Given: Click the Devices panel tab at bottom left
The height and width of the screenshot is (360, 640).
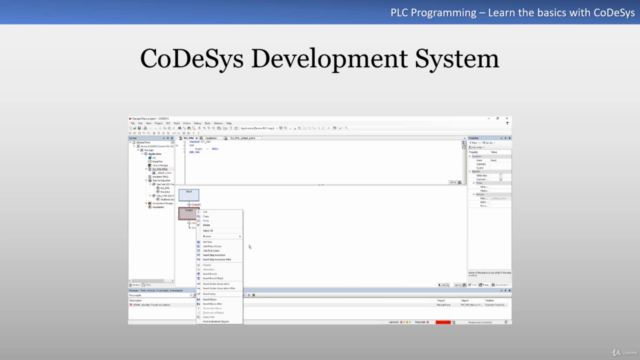Looking at the screenshot, I should (135, 285).
